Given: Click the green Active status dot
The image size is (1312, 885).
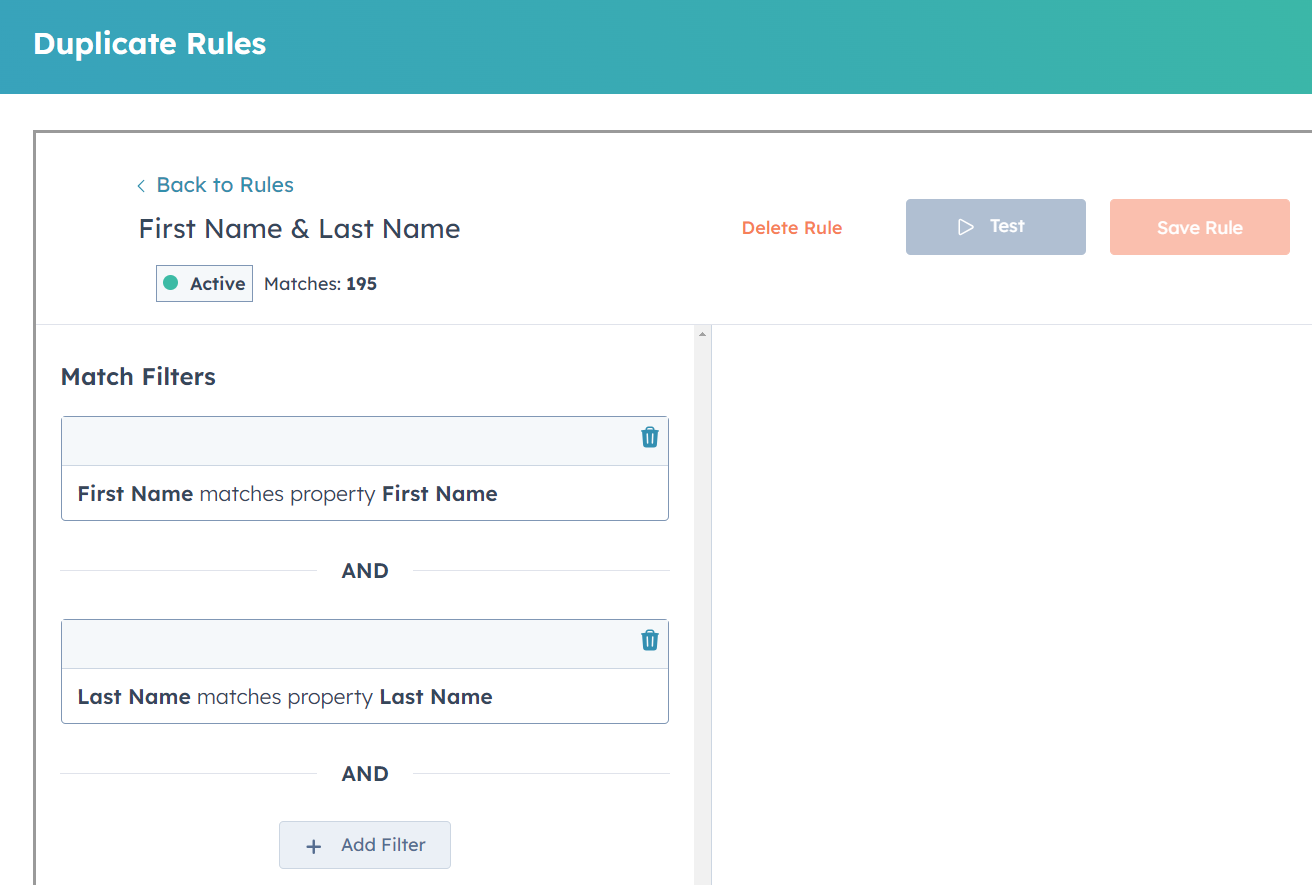Looking at the screenshot, I should (171, 283).
